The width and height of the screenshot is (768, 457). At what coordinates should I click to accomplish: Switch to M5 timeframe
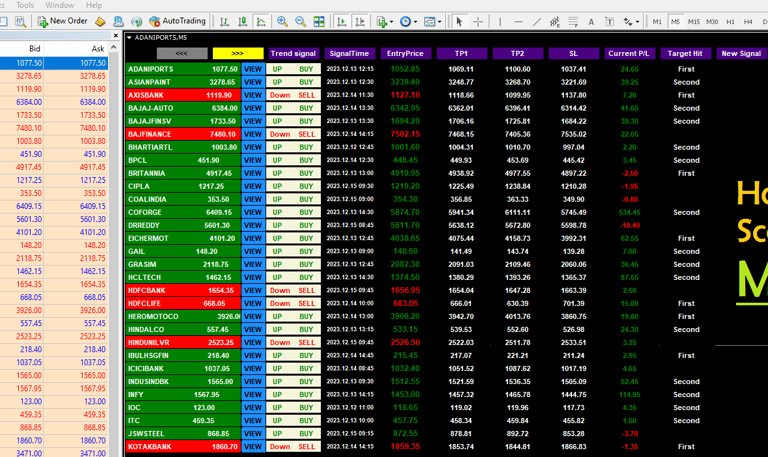(675, 22)
